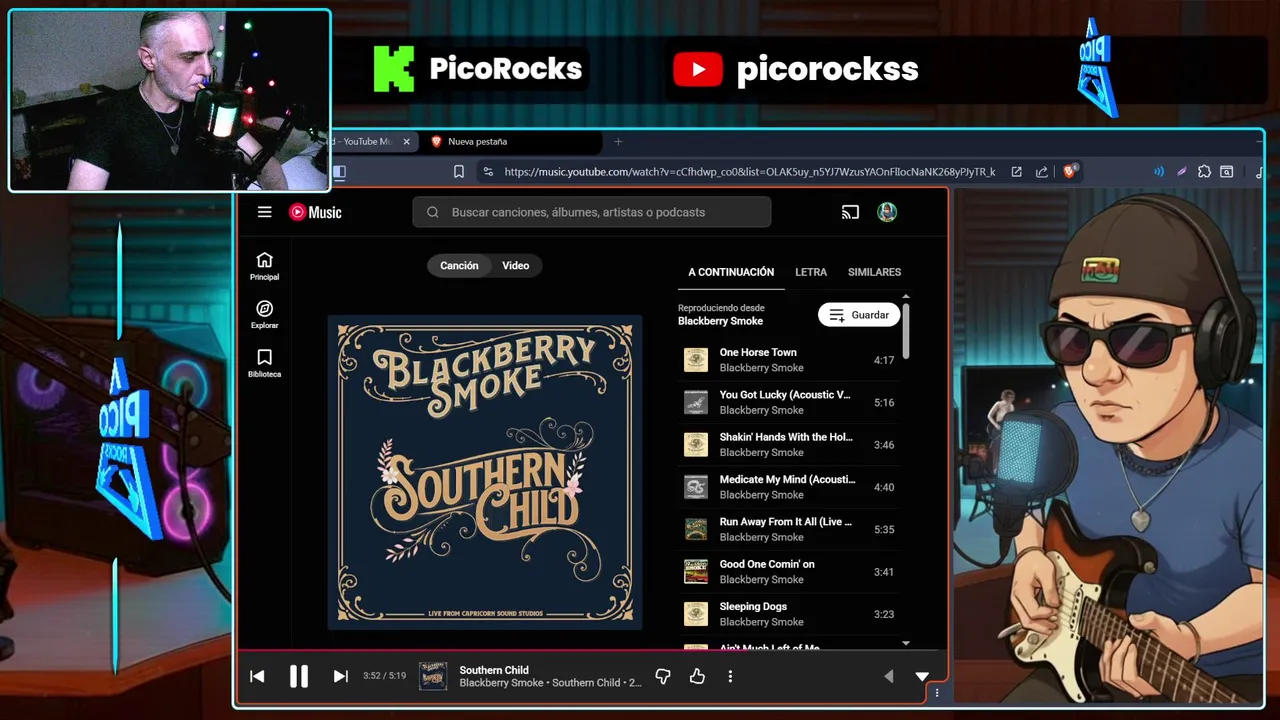The width and height of the screenshot is (1280, 720).
Task: Open Biblioteca in the sidebar
Action: click(x=264, y=363)
